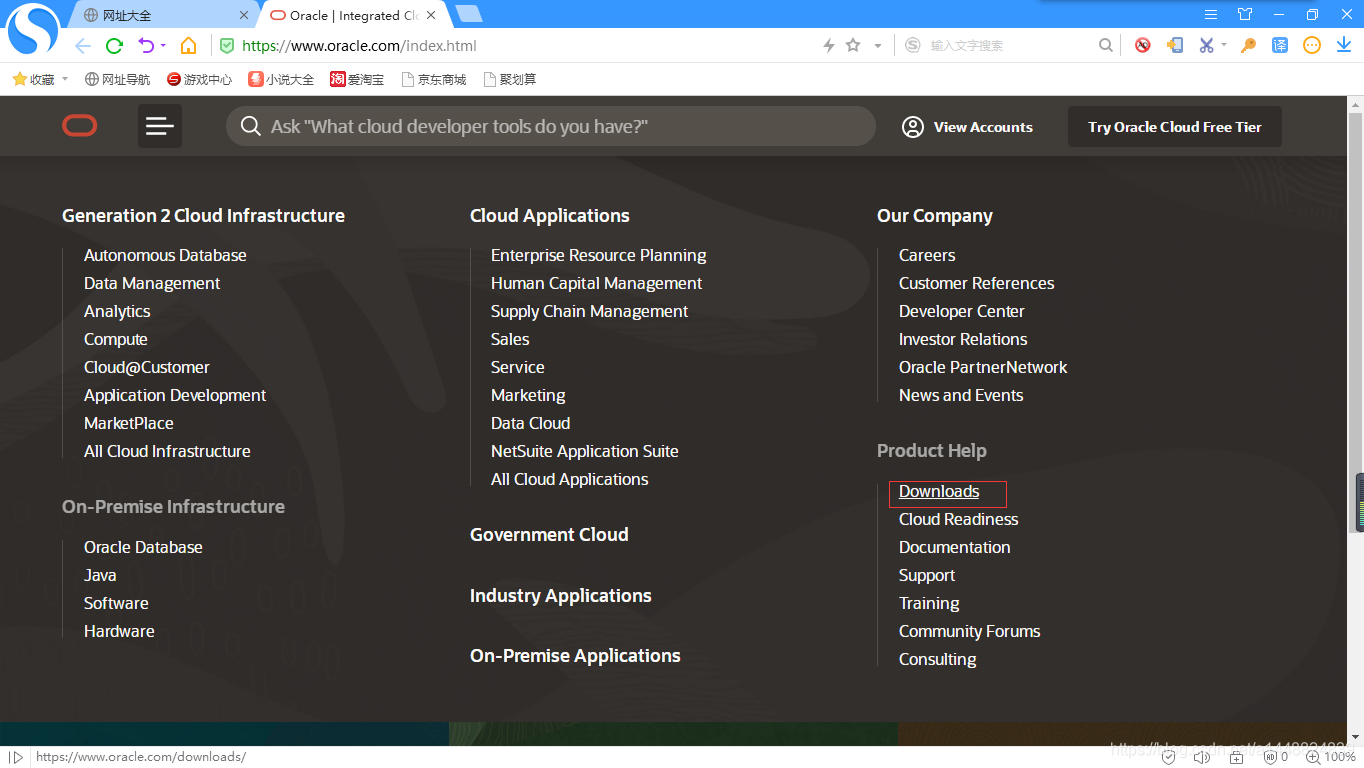Open dropdown arrow next to the undo icon
Image resolution: width=1364 pixels, height=768 pixels.
163,46
